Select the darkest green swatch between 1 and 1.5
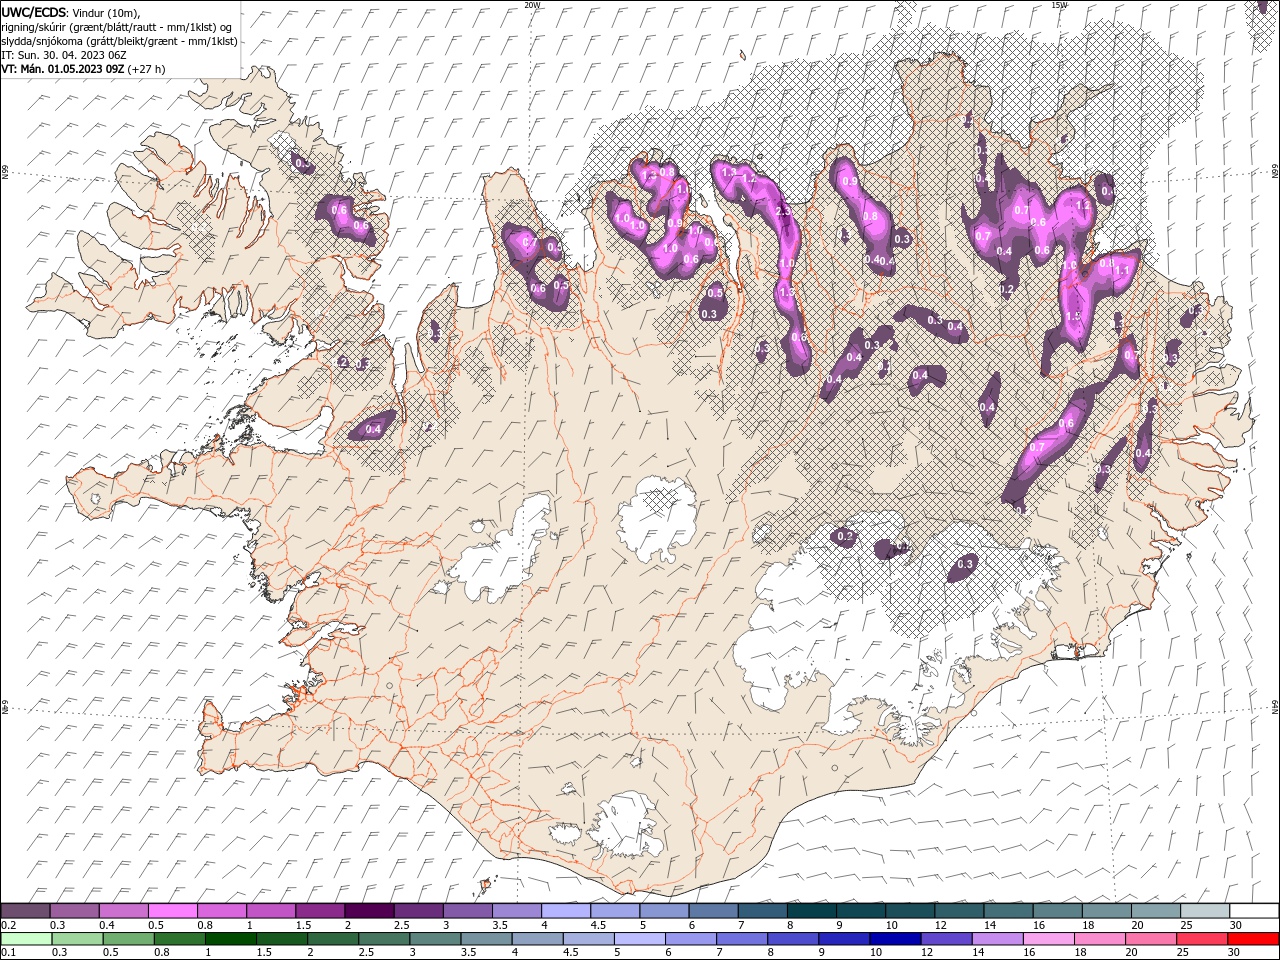This screenshot has width=1280, height=960. (231, 939)
